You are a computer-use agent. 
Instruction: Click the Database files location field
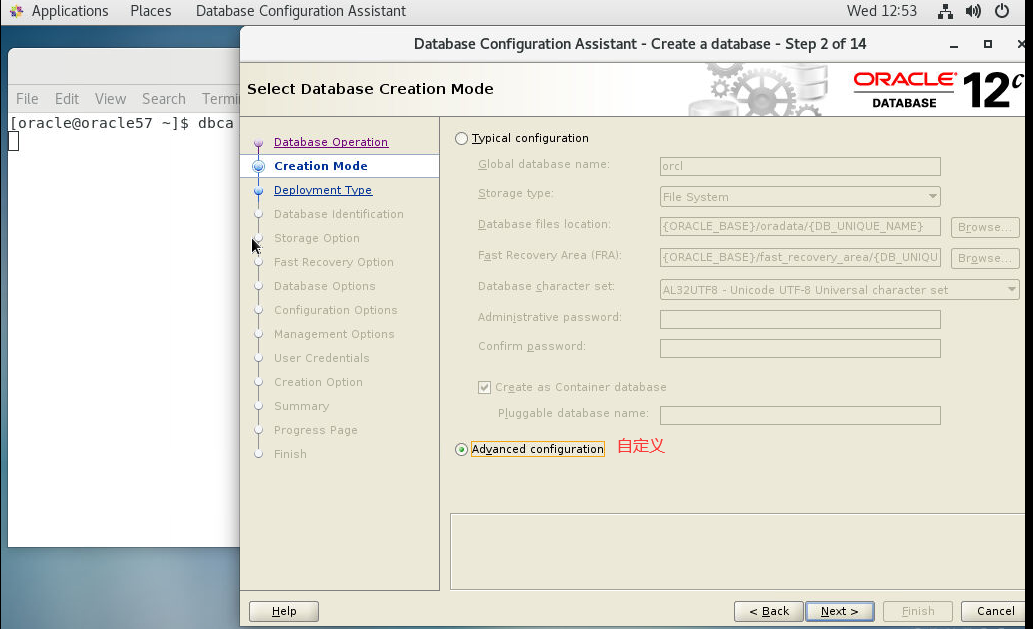coord(800,227)
